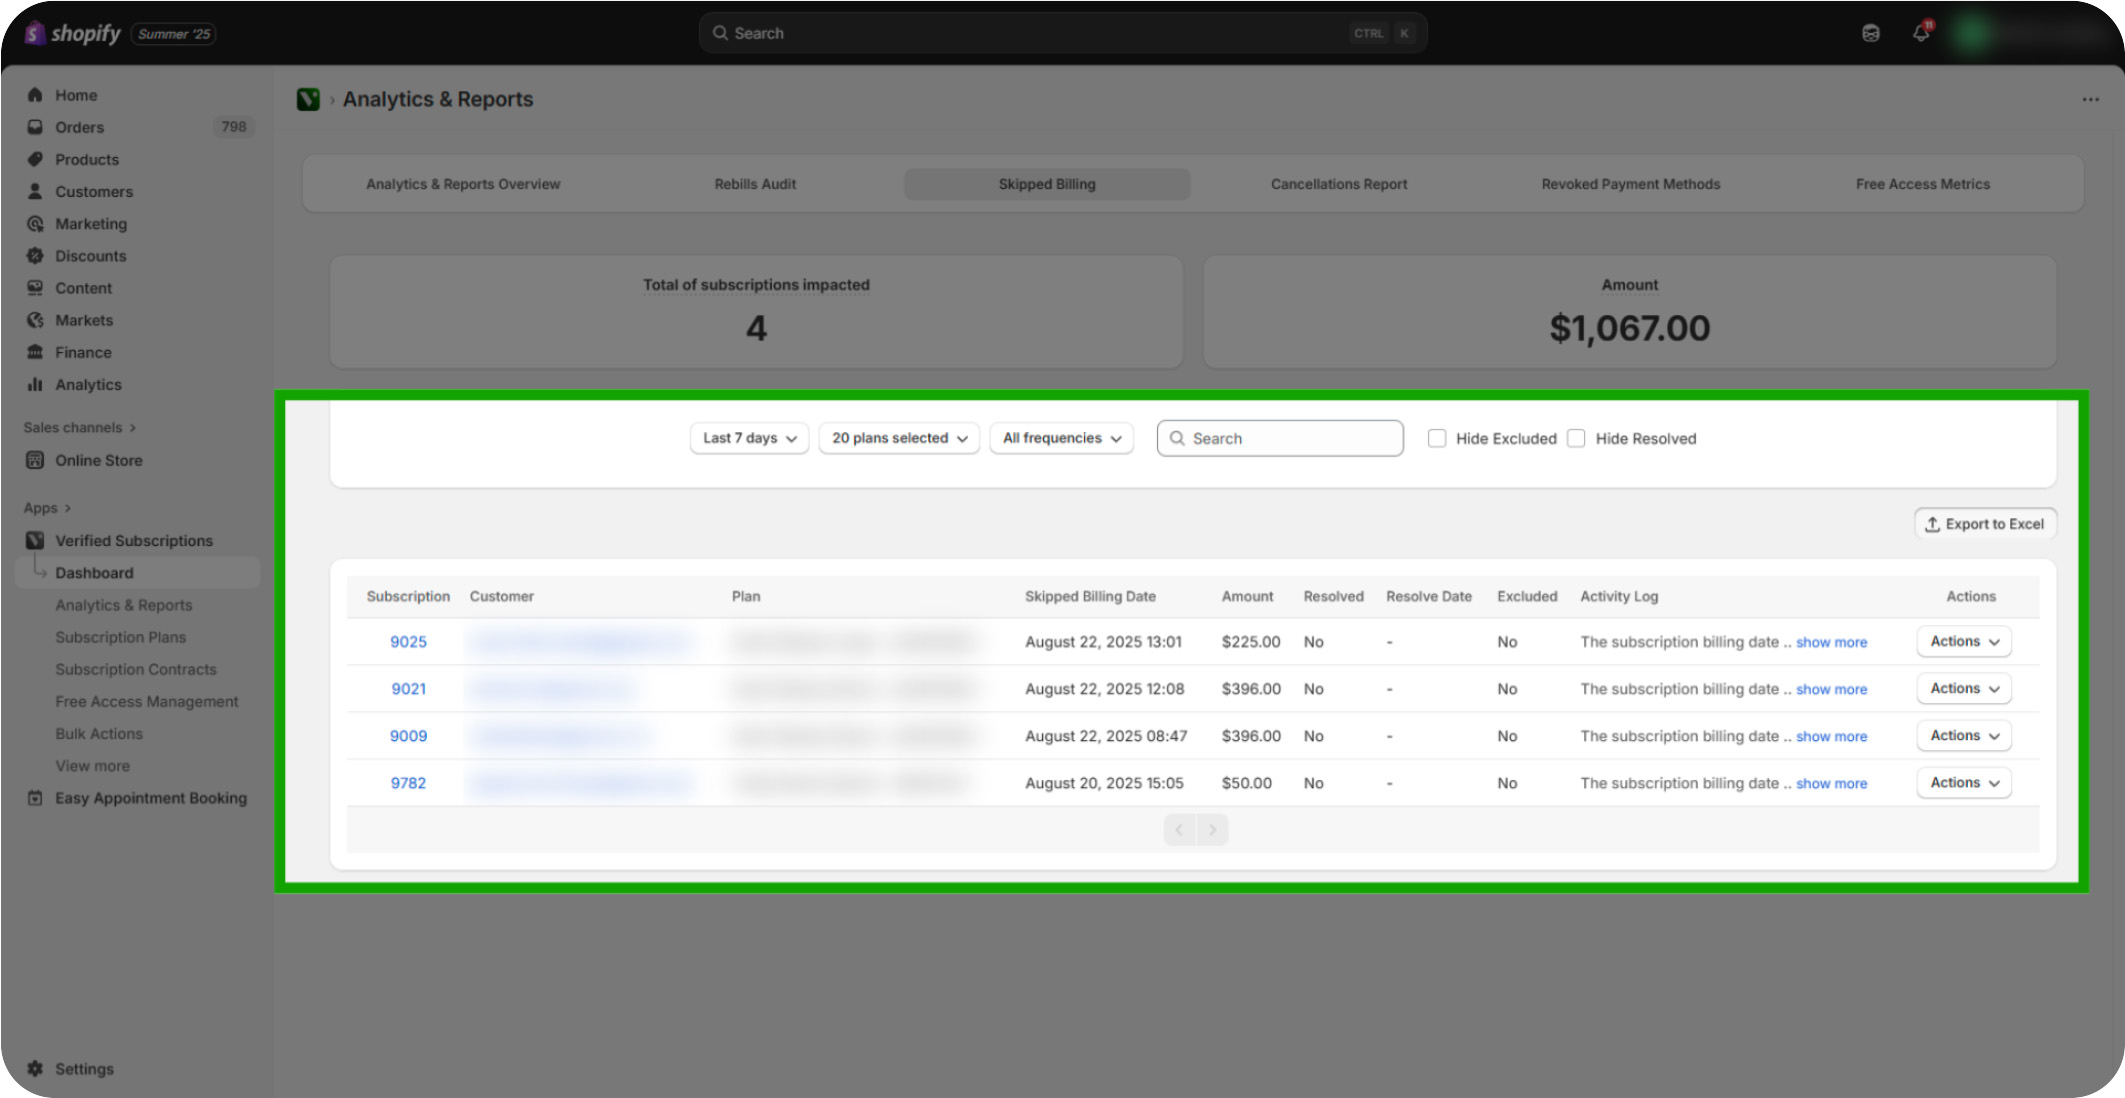Viewport: 2125px width, 1098px height.
Task: Click the Orders inbox icon
Action: pyautogui.click(x=35, y=127)
